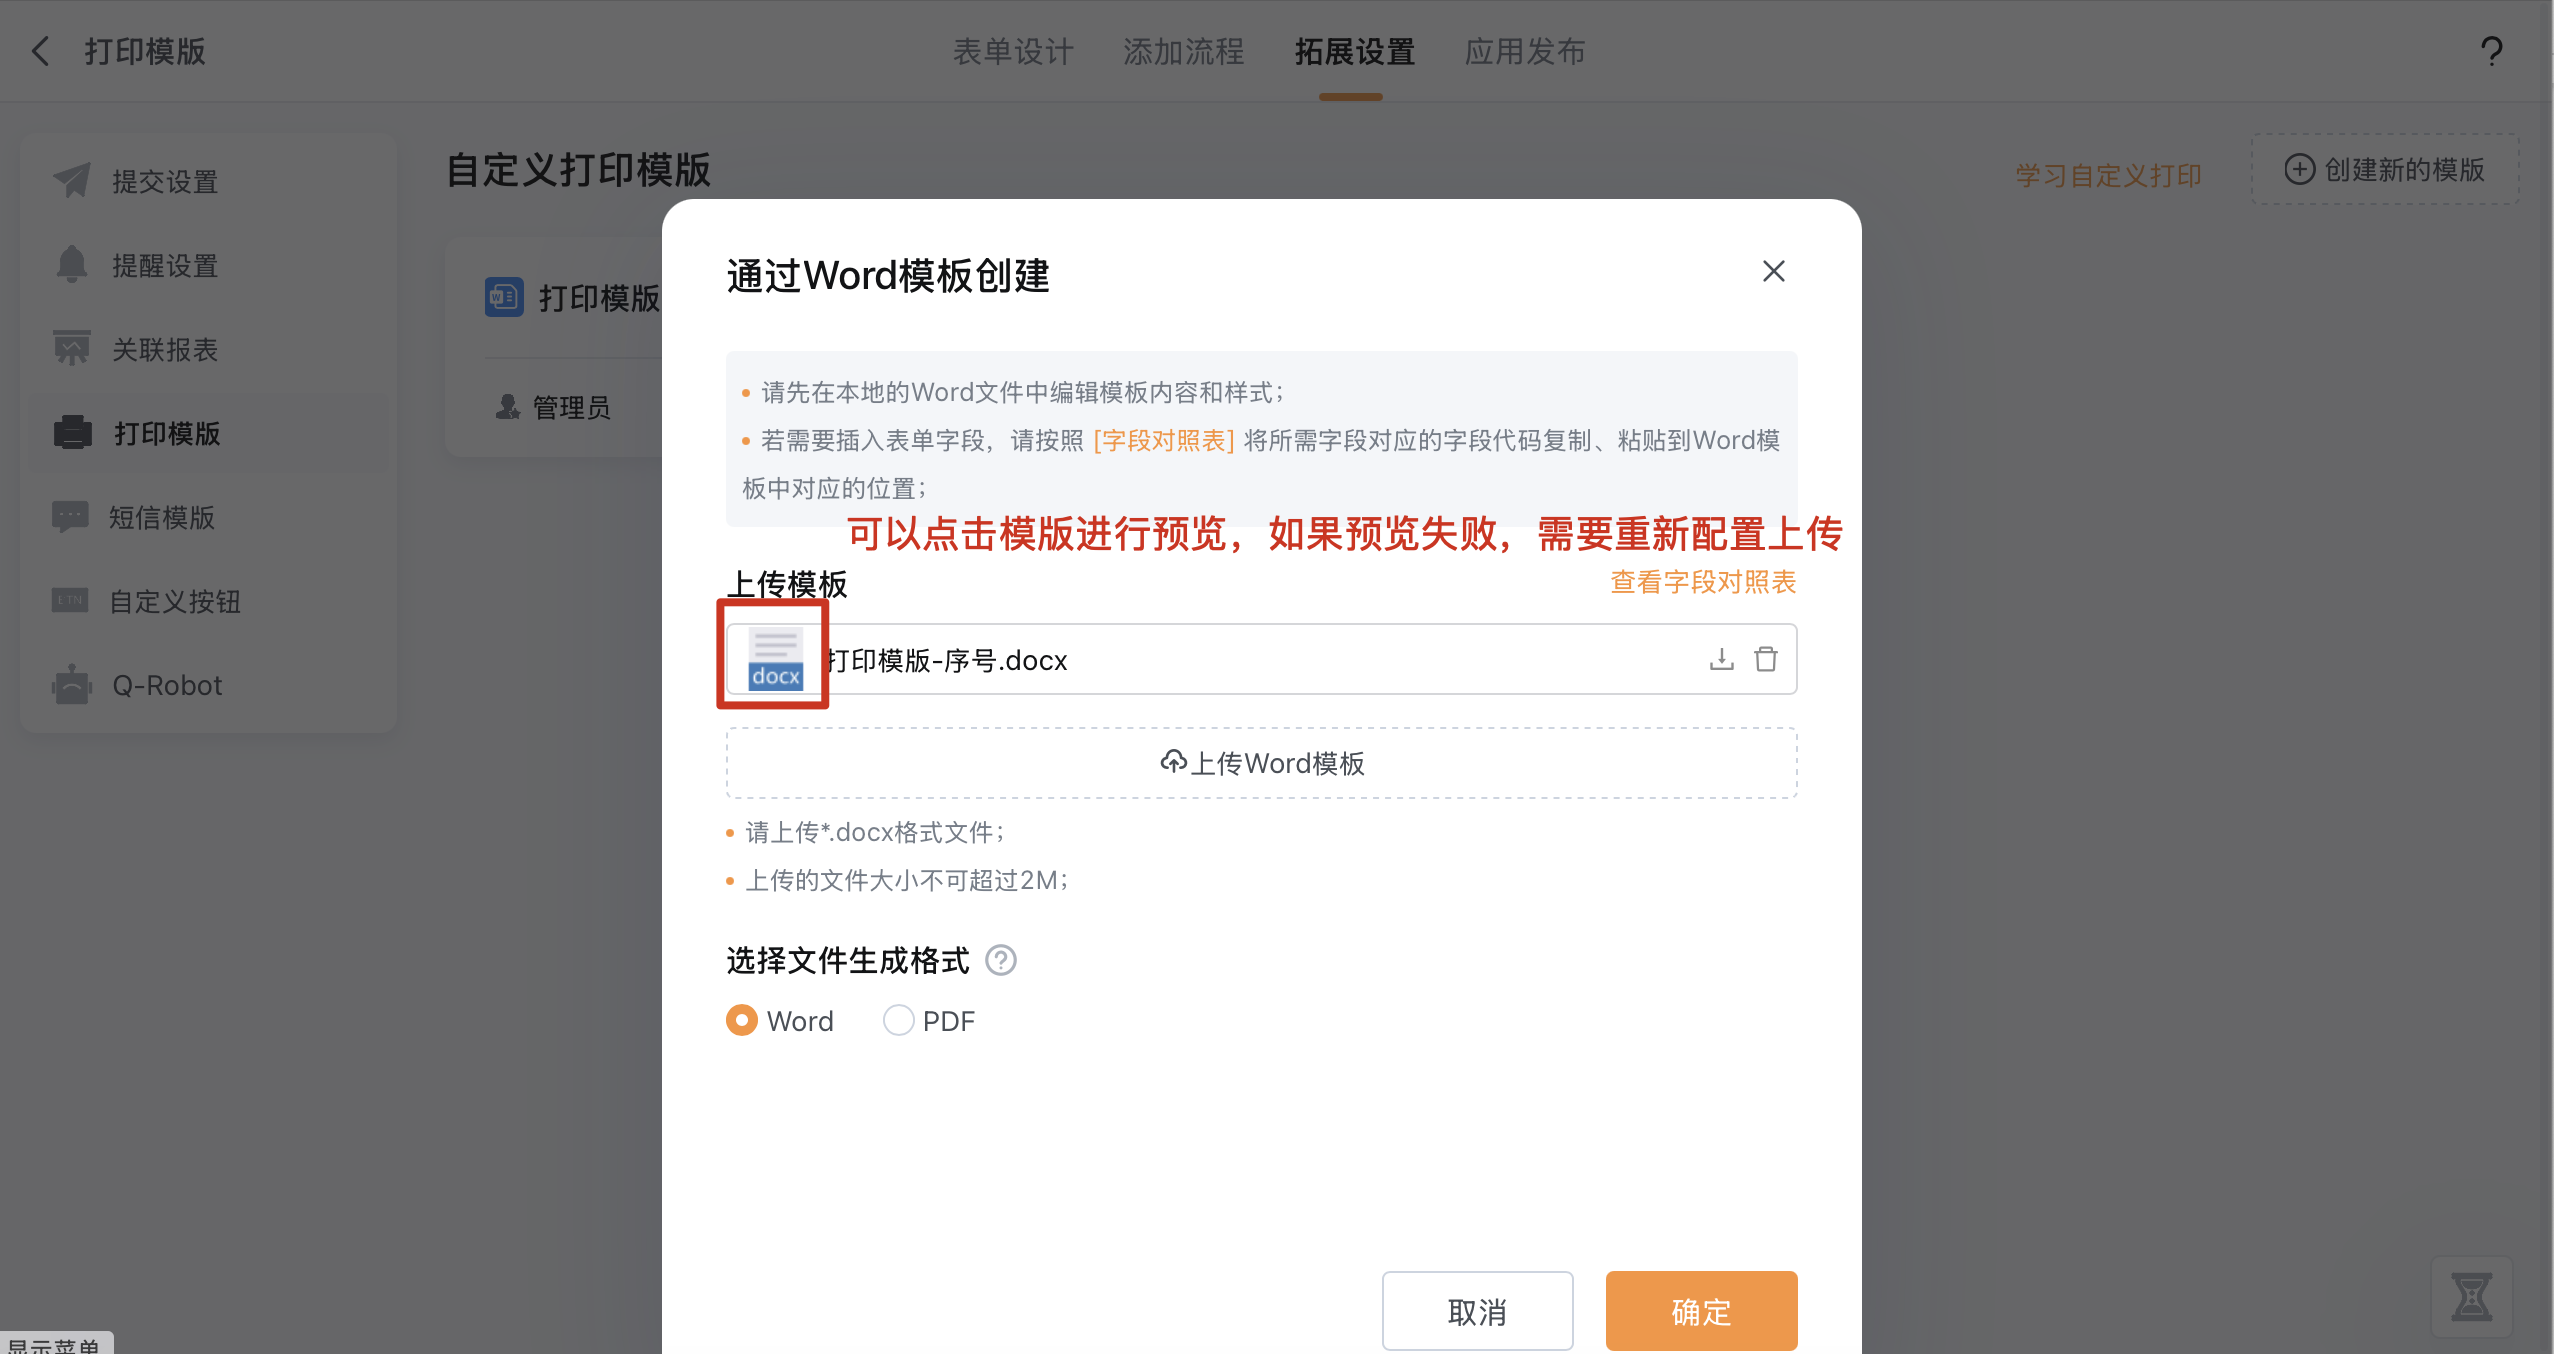The width and height of the screenshot is (2554, 1354).
Task: Open 短信模版 in the sidebar
Action: pos(208,517)
